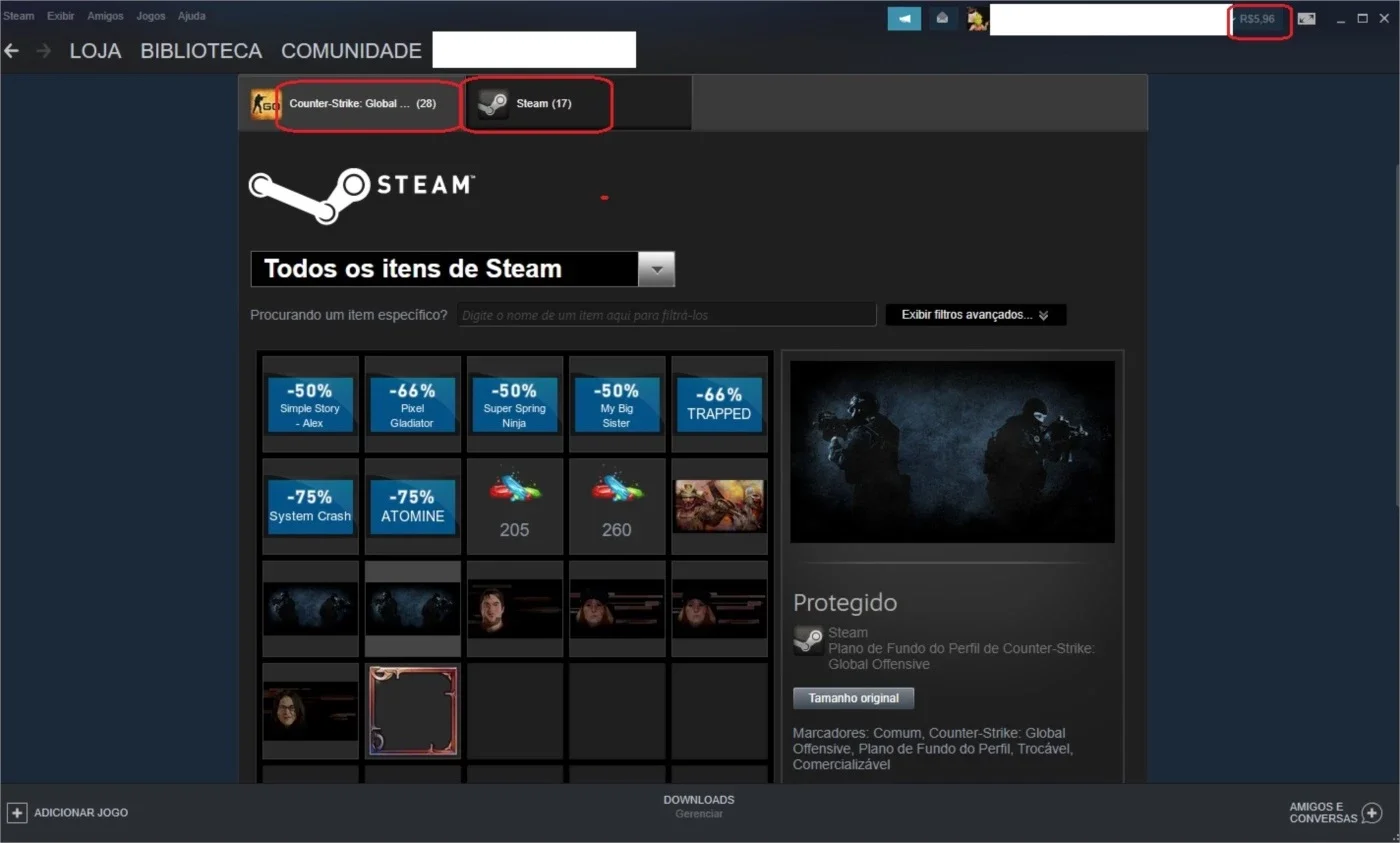
Task: Click Tamanho original button
Action: click(853, 698)
